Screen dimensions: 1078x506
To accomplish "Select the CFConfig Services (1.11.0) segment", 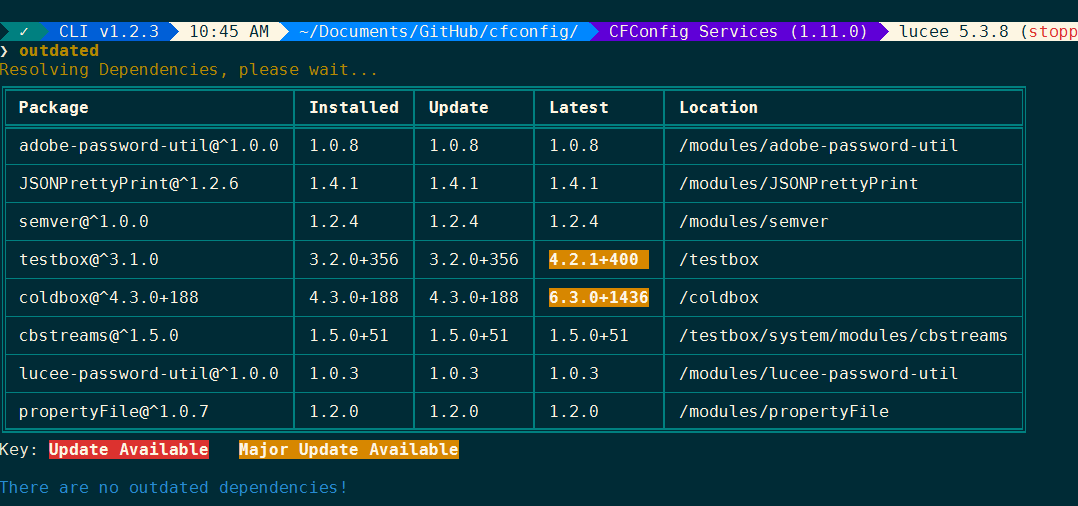I will pos(738,31).
